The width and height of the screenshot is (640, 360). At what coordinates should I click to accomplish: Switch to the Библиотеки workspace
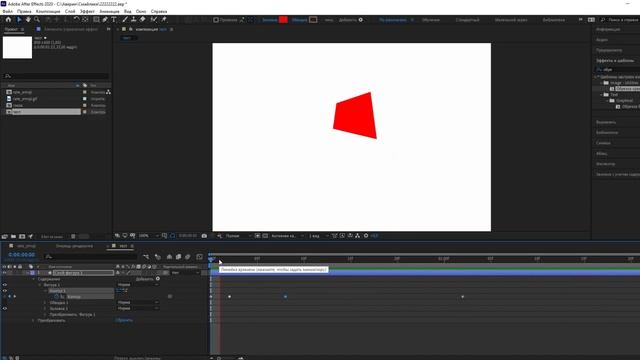pos(553,20)
